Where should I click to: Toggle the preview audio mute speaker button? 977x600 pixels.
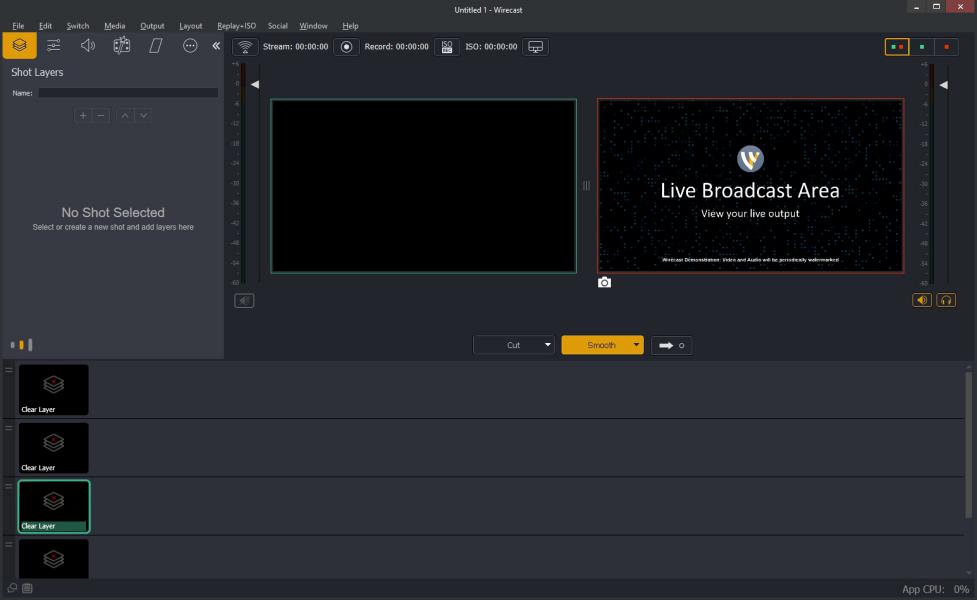[x=244, y=301]
